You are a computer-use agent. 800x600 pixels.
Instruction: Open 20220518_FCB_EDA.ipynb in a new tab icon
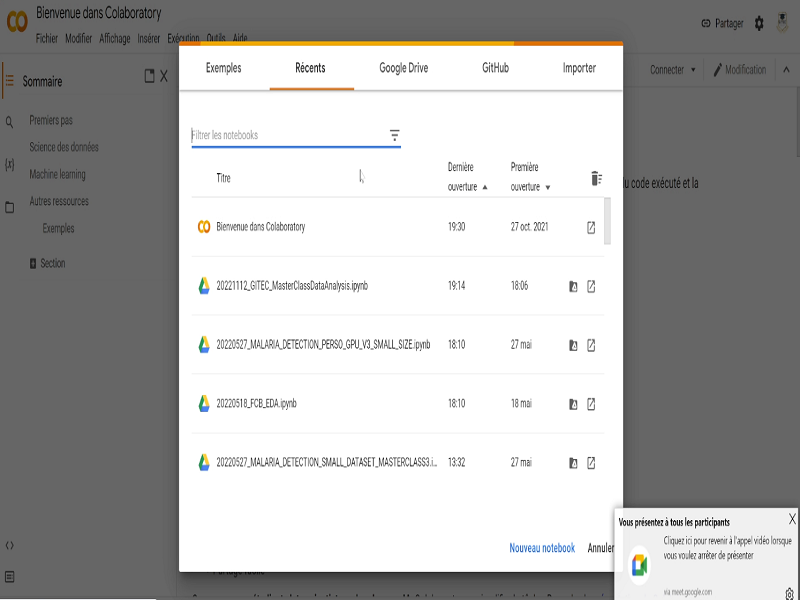(x=591, y=404)
